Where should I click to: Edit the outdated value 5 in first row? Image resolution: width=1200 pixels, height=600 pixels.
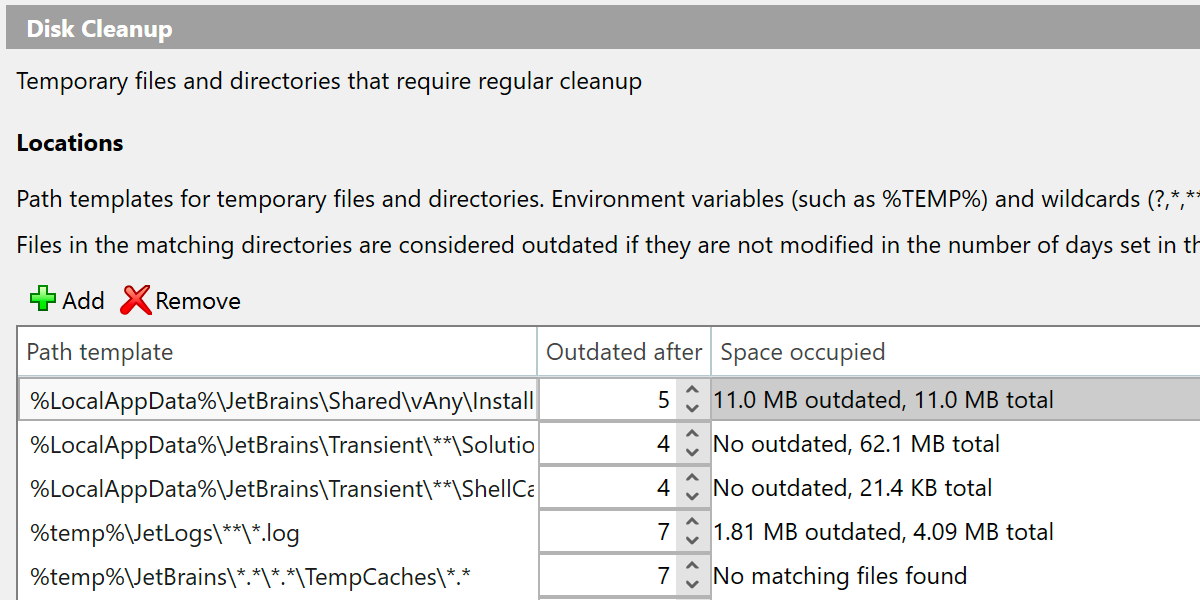click(608, 400)
